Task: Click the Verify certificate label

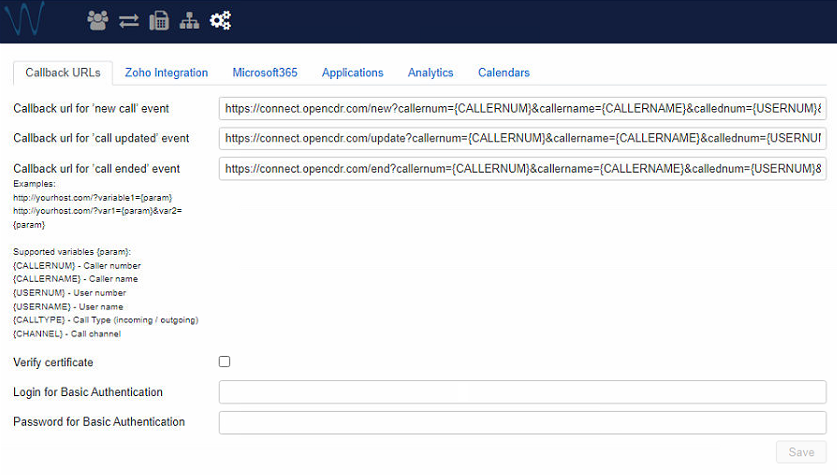Action: click(x=53, y=362)
